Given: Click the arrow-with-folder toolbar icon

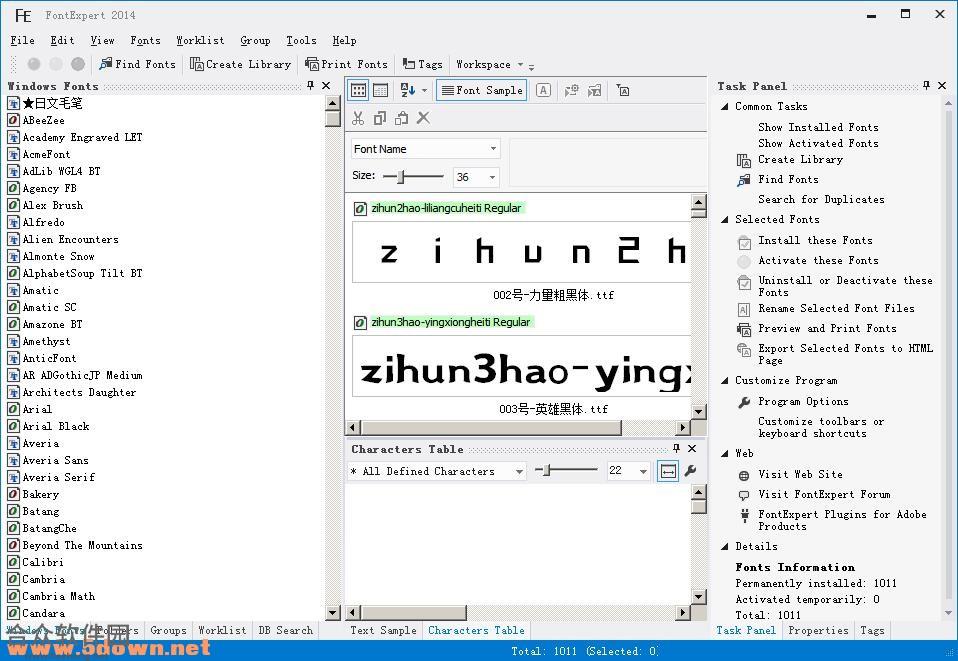Looking at the screenshot, I should pyautogui.click(x=594, y=90).
